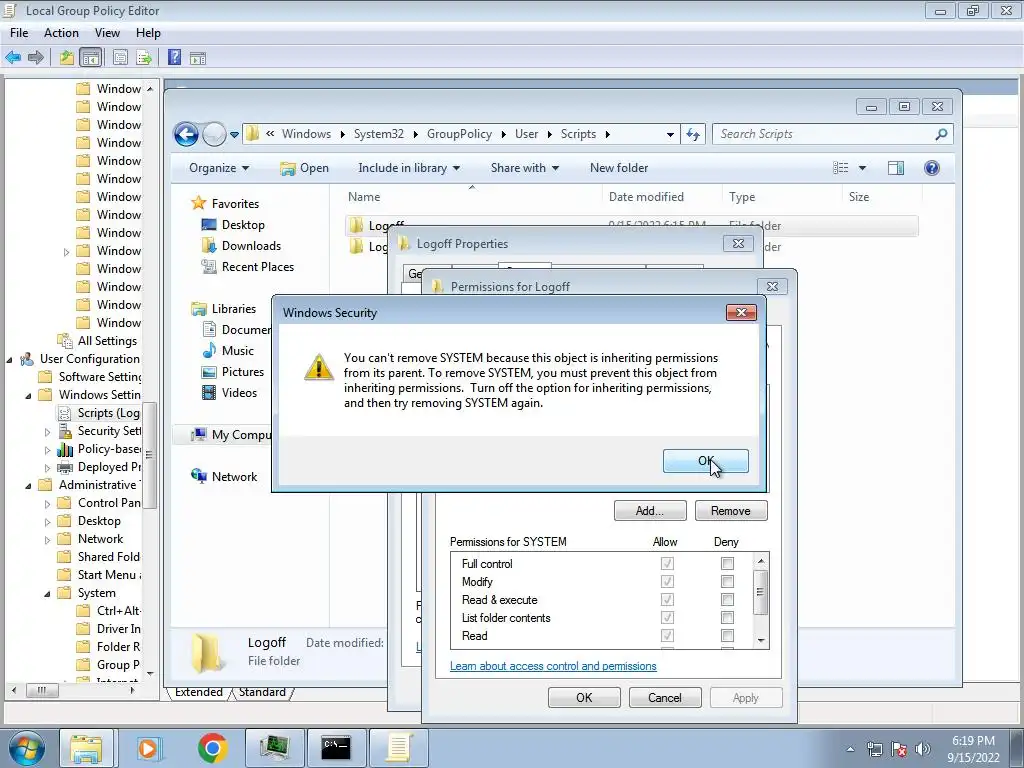Screen dimensions: 1024x768
Task: Check Deny for Read permission
Action: pyautogui.click(x=727, y=635)
